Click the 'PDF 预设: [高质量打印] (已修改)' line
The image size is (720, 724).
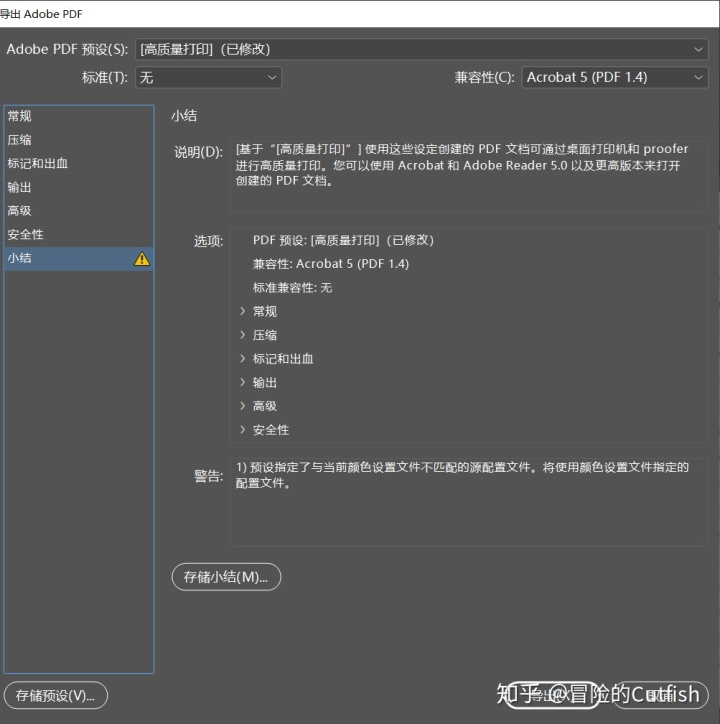tap(343, 240)
